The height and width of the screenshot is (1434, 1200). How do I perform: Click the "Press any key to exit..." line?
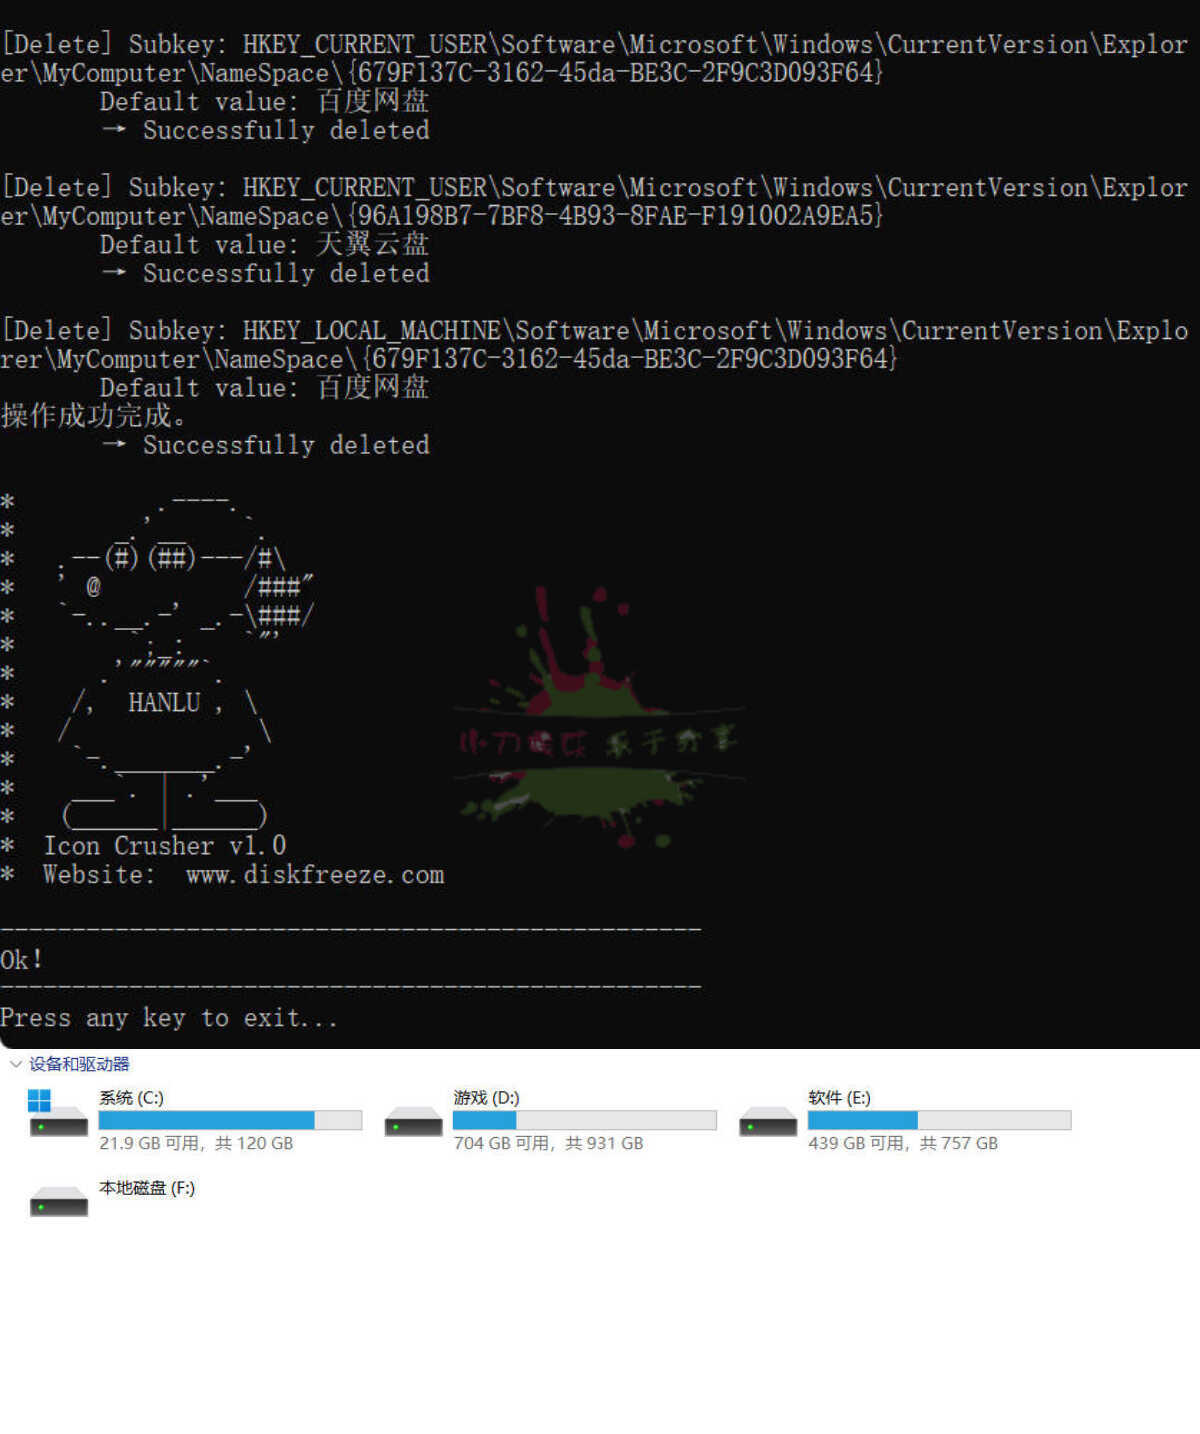tap(169, 1018)
